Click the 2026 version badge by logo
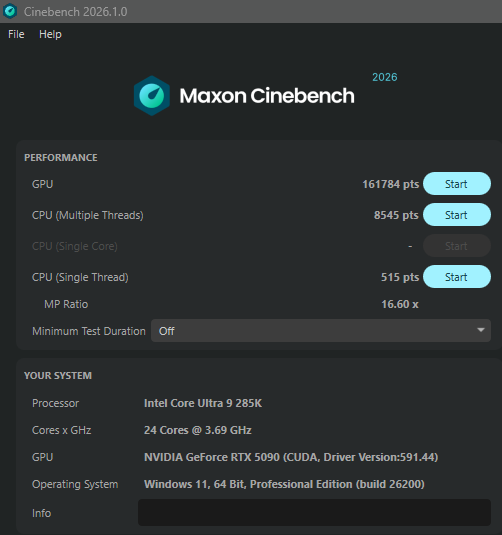 point(385,77)
